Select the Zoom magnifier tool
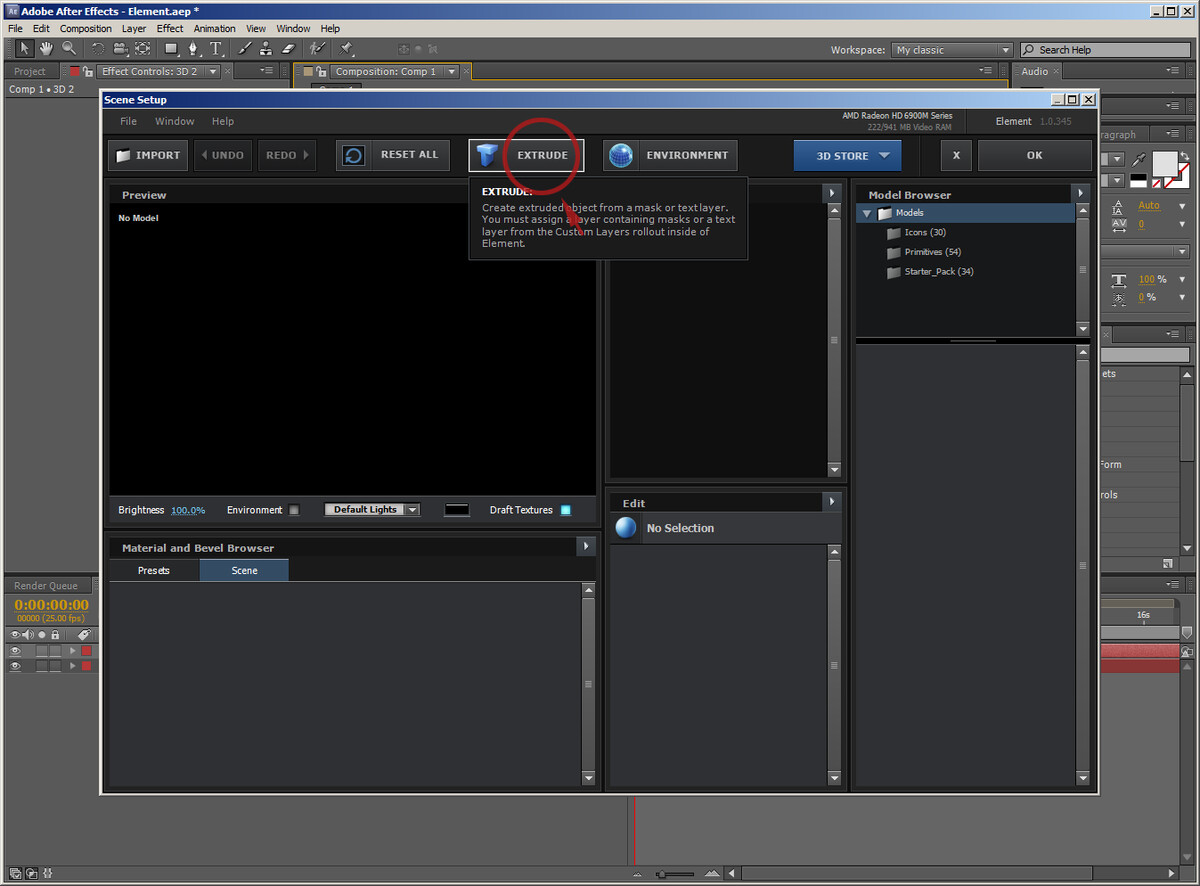This screenshot has height=886, width=1200. [x=69, y=49]
